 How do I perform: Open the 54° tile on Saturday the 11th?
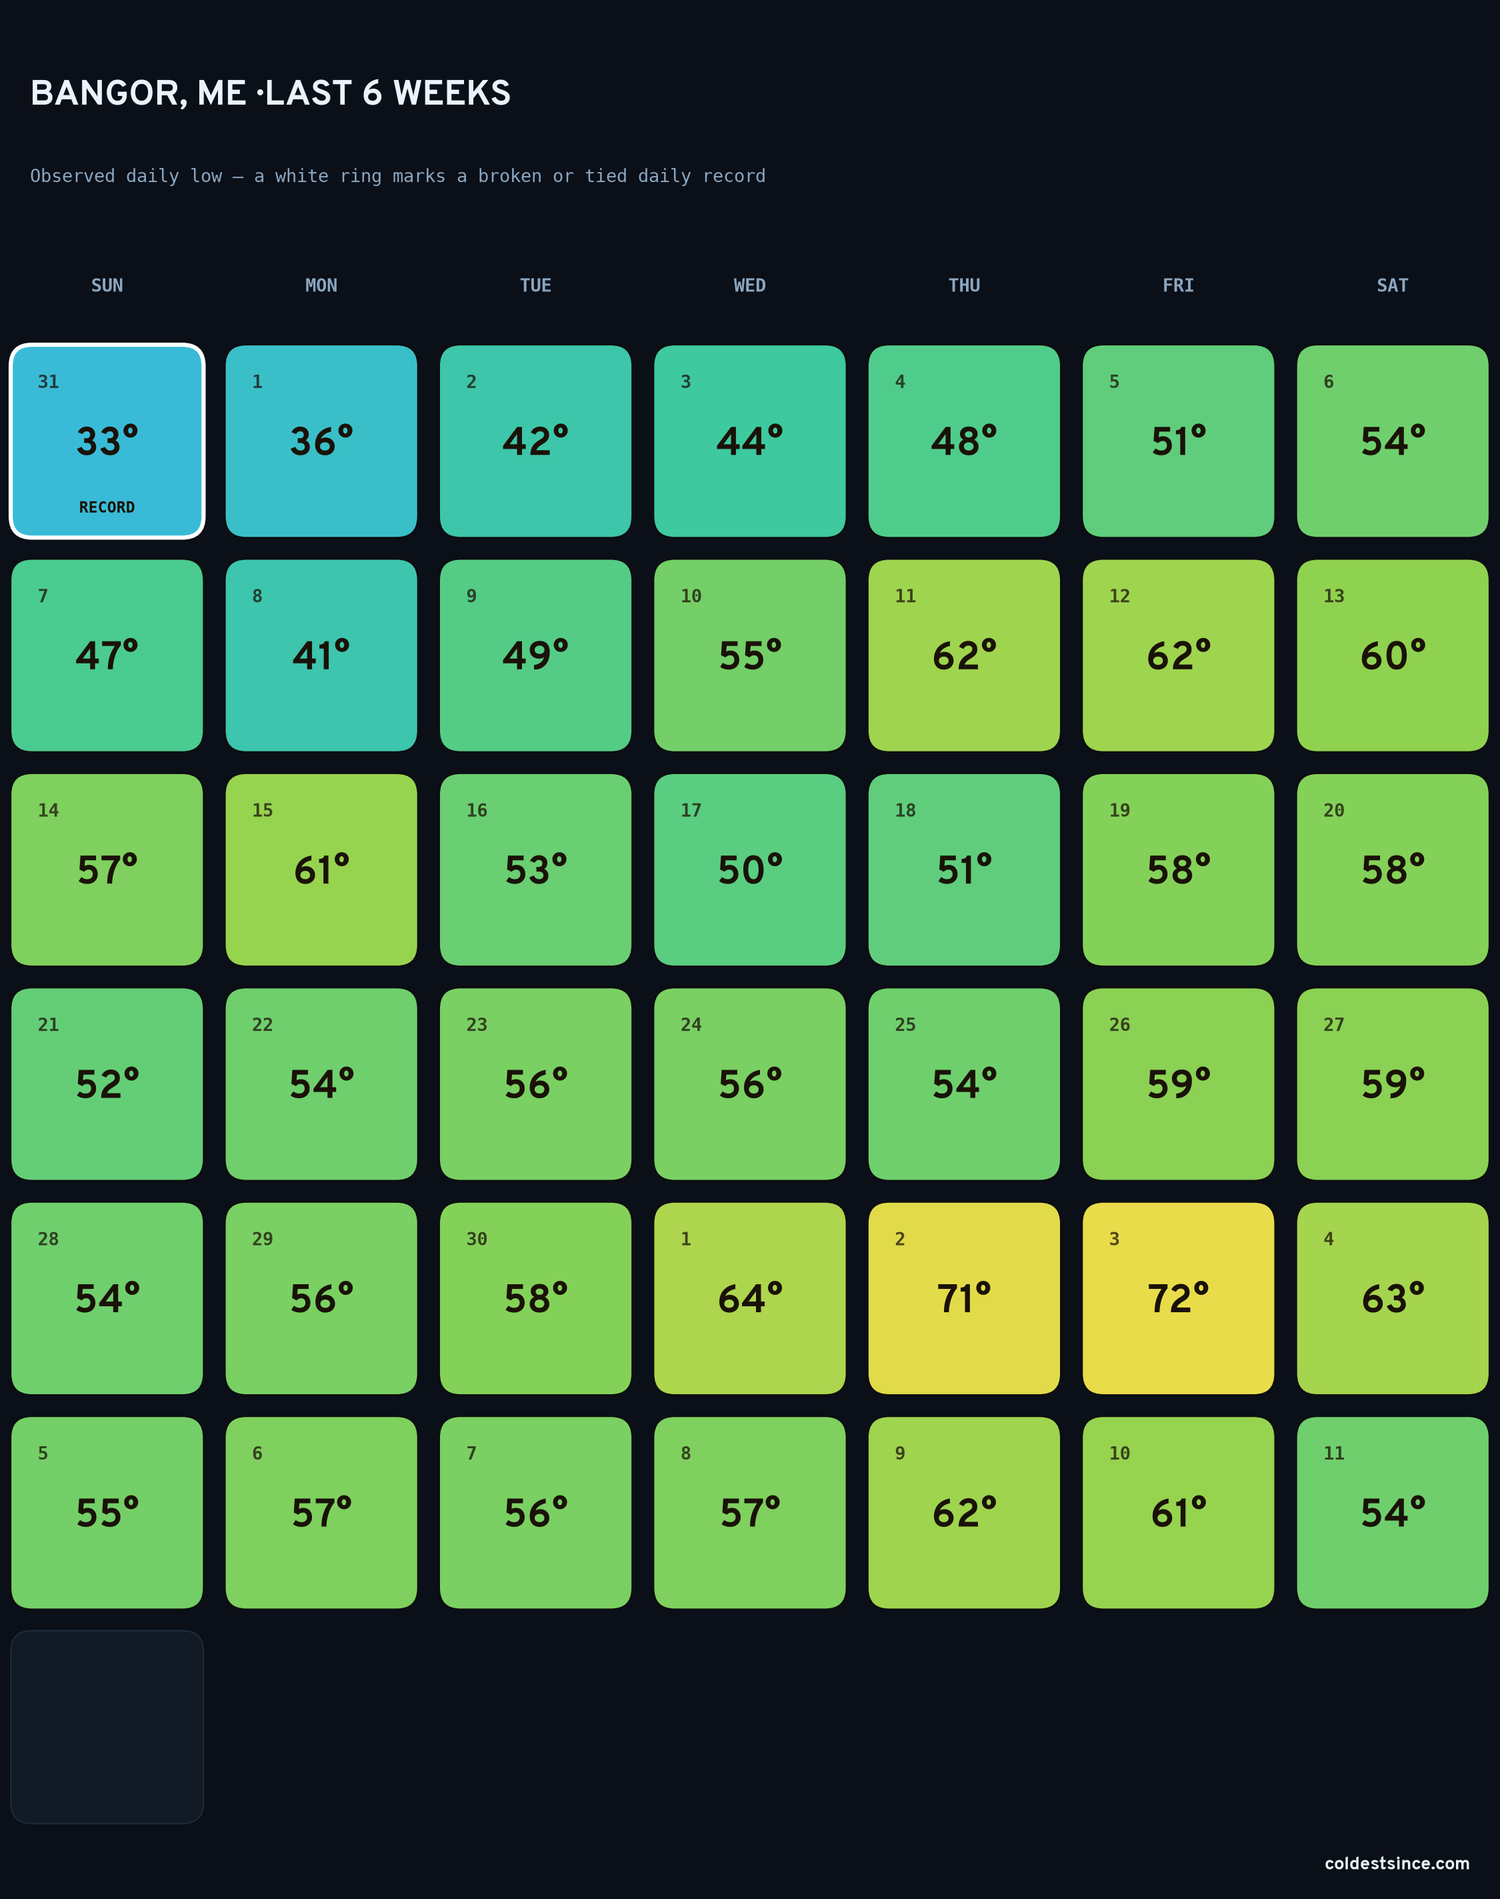1392,1513
